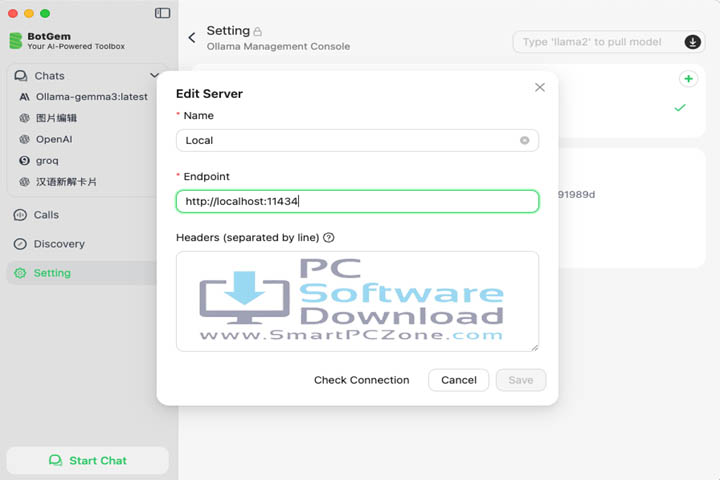Click the OpenAI chat icon

pyautogui.click(x=24, y=139)
